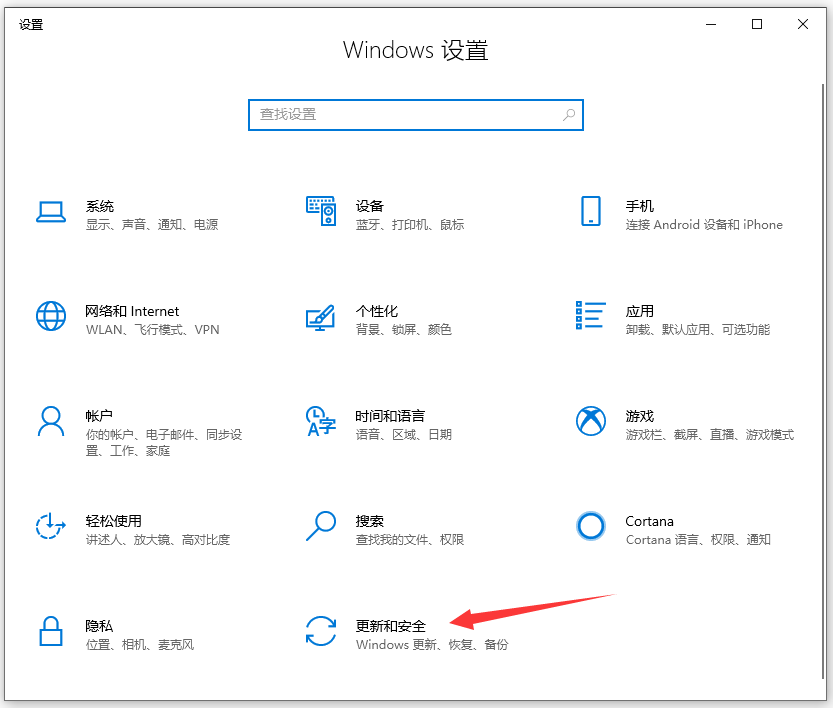This screenshot has width=833, height=708.
Task: Click the Cortana title text
Action: pyautogui.click(x=649, y=521)
